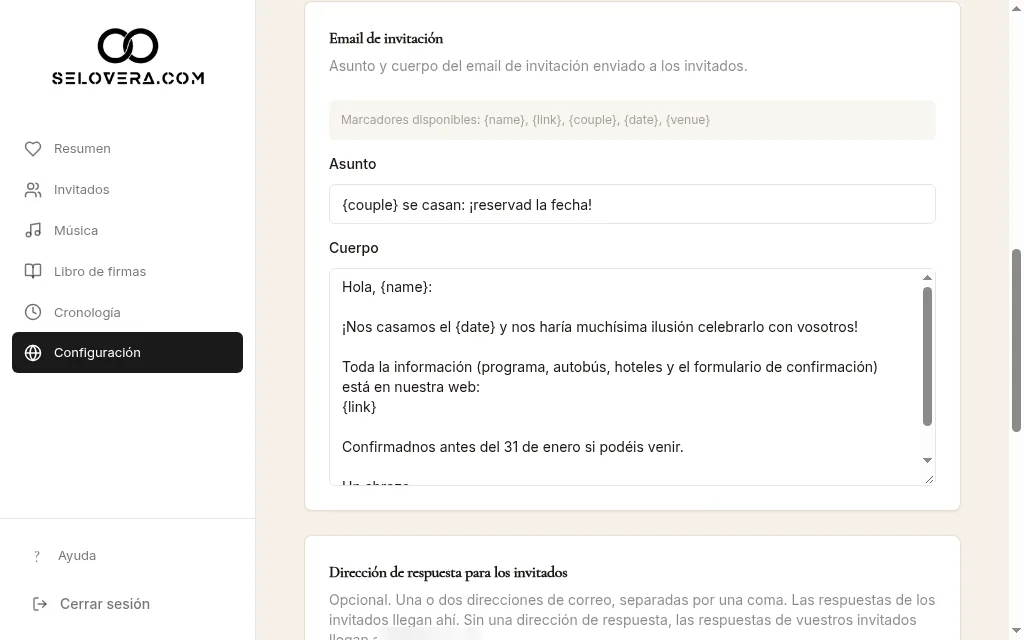Click the logout arrow icon beside Cerrar sesión

coord(40,604)
